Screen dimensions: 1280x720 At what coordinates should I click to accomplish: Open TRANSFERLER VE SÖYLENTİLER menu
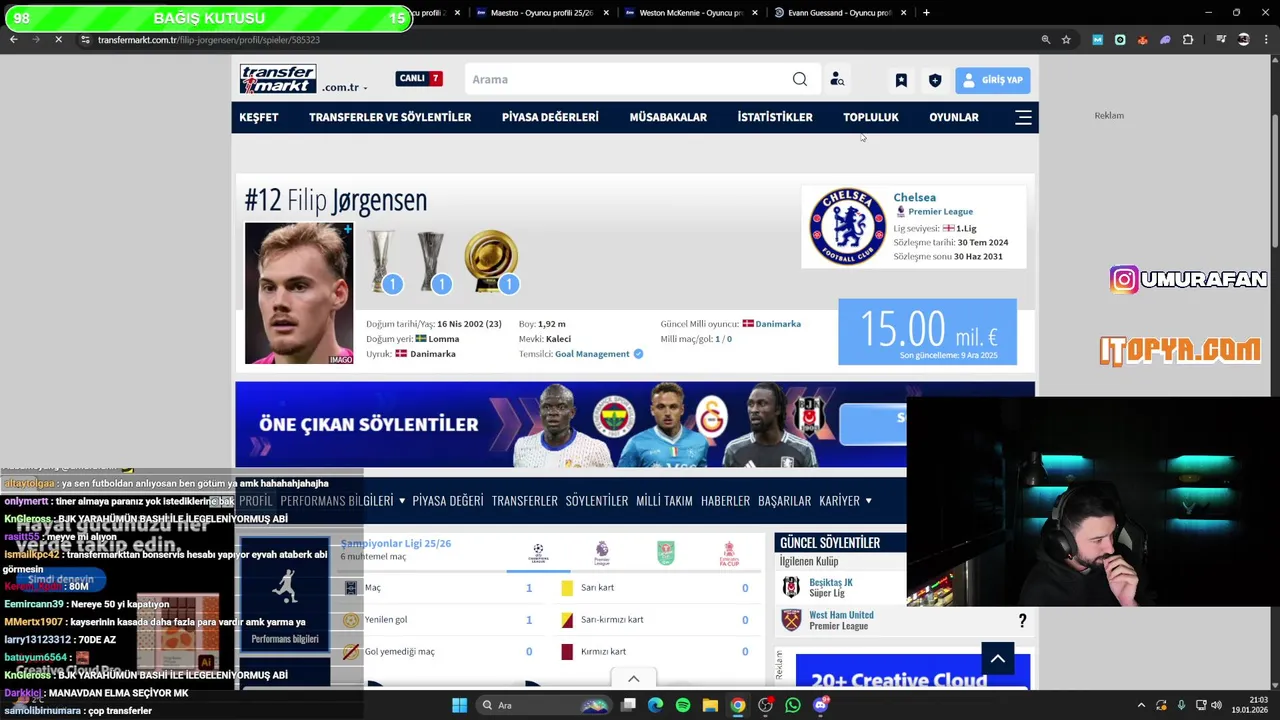(x=390, y=117)
